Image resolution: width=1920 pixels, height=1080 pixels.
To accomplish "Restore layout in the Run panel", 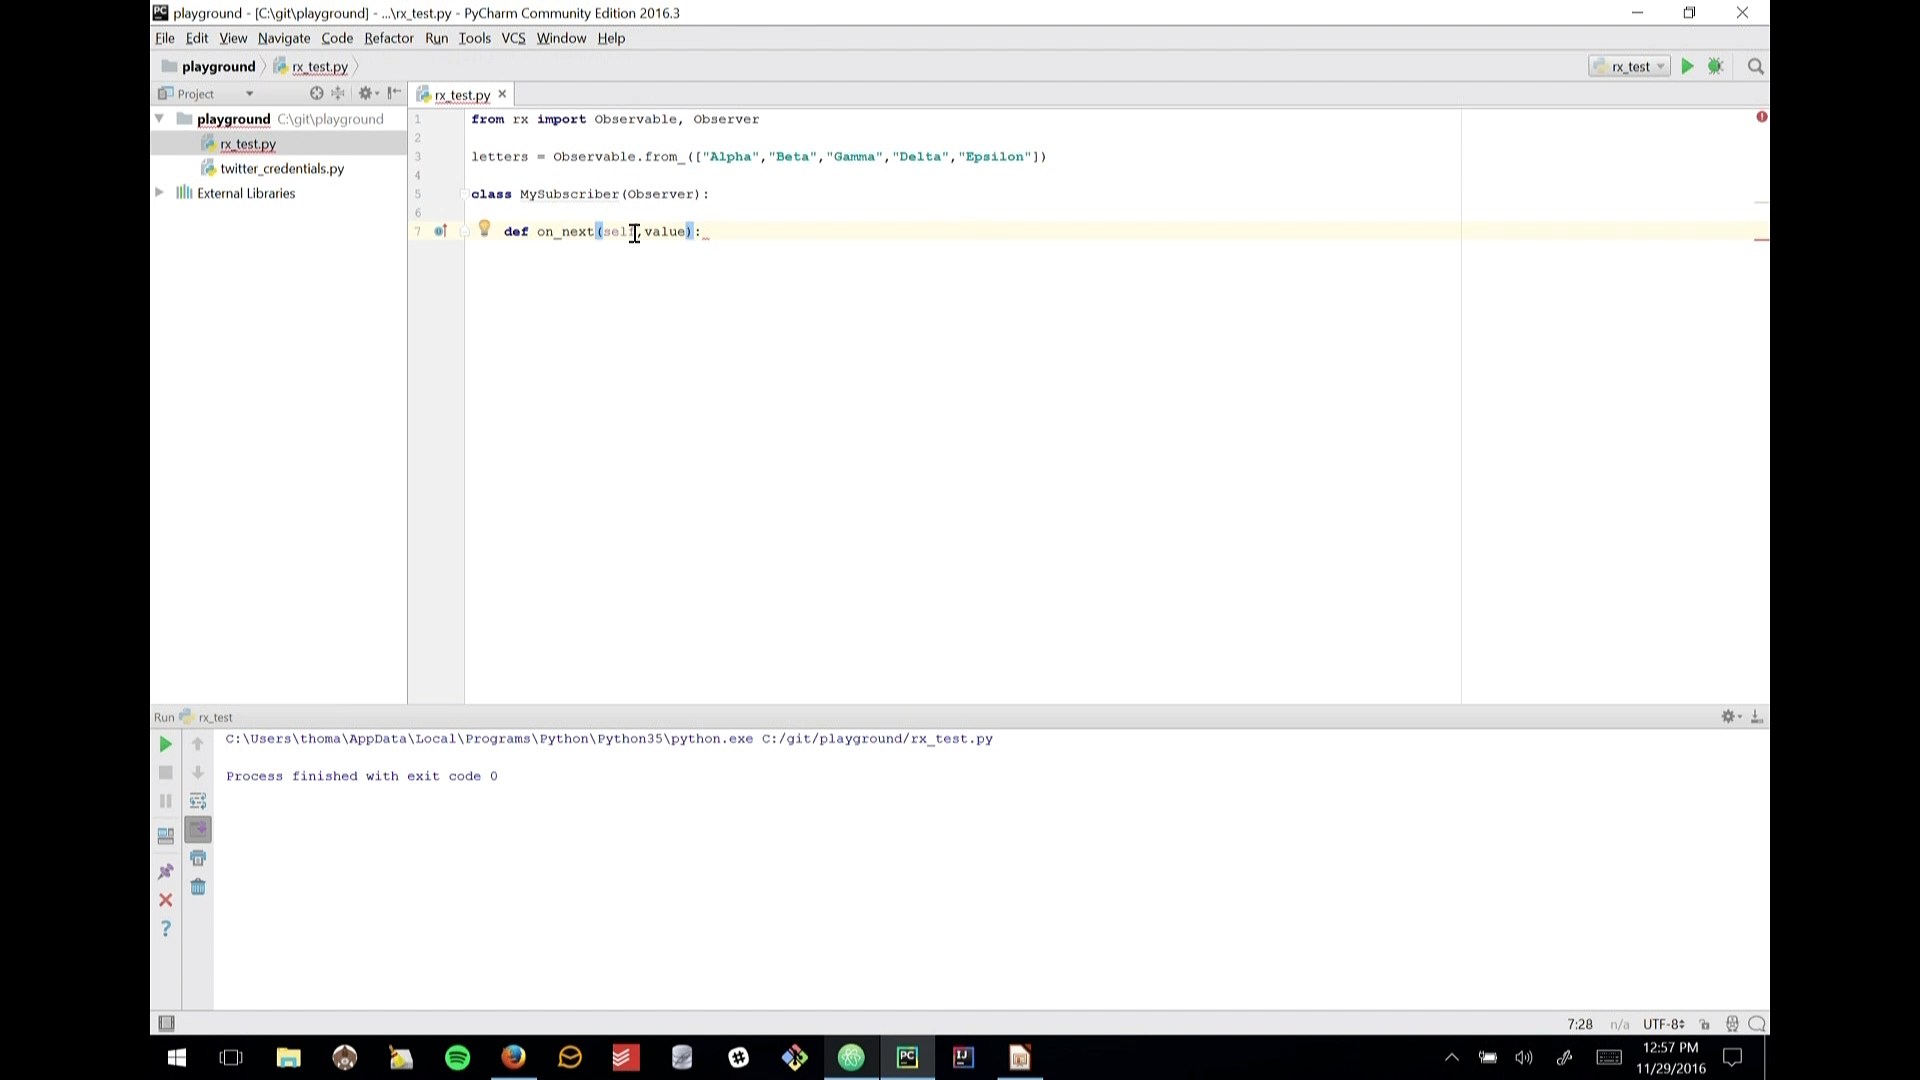I will coord(166,836).
